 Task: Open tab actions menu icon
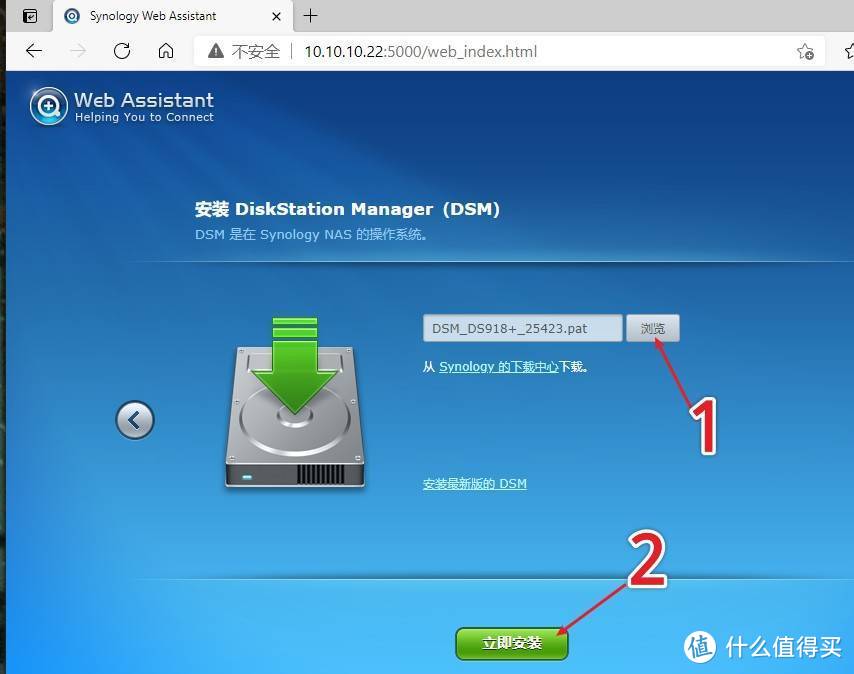[30, 16]
